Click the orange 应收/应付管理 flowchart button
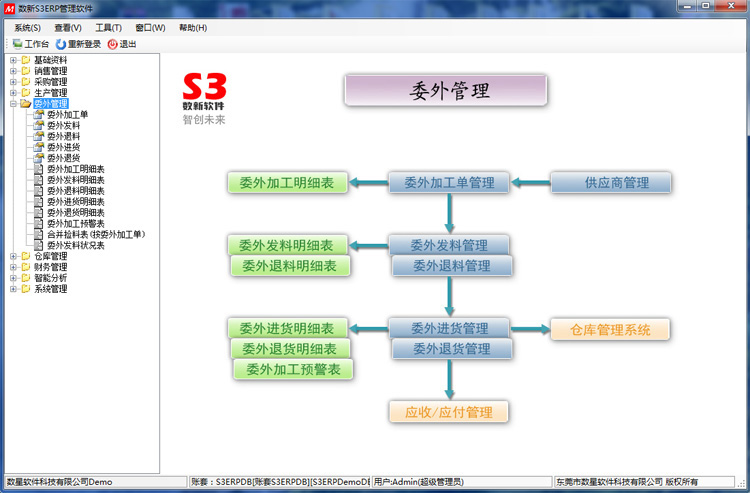This screenshot has width=750, height=493. tap(449, 412)
